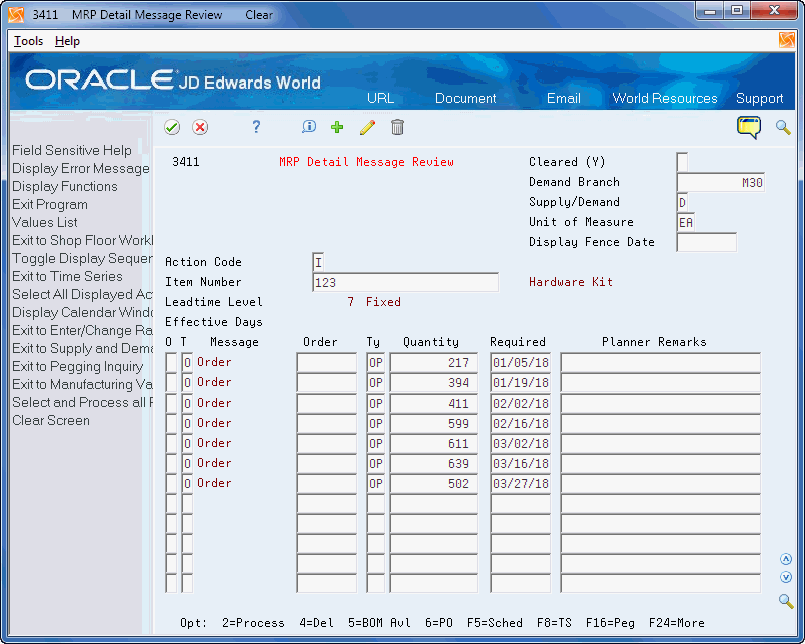Open the Help menu
Screen dimensions: 805x644
[x=67, y=41]
